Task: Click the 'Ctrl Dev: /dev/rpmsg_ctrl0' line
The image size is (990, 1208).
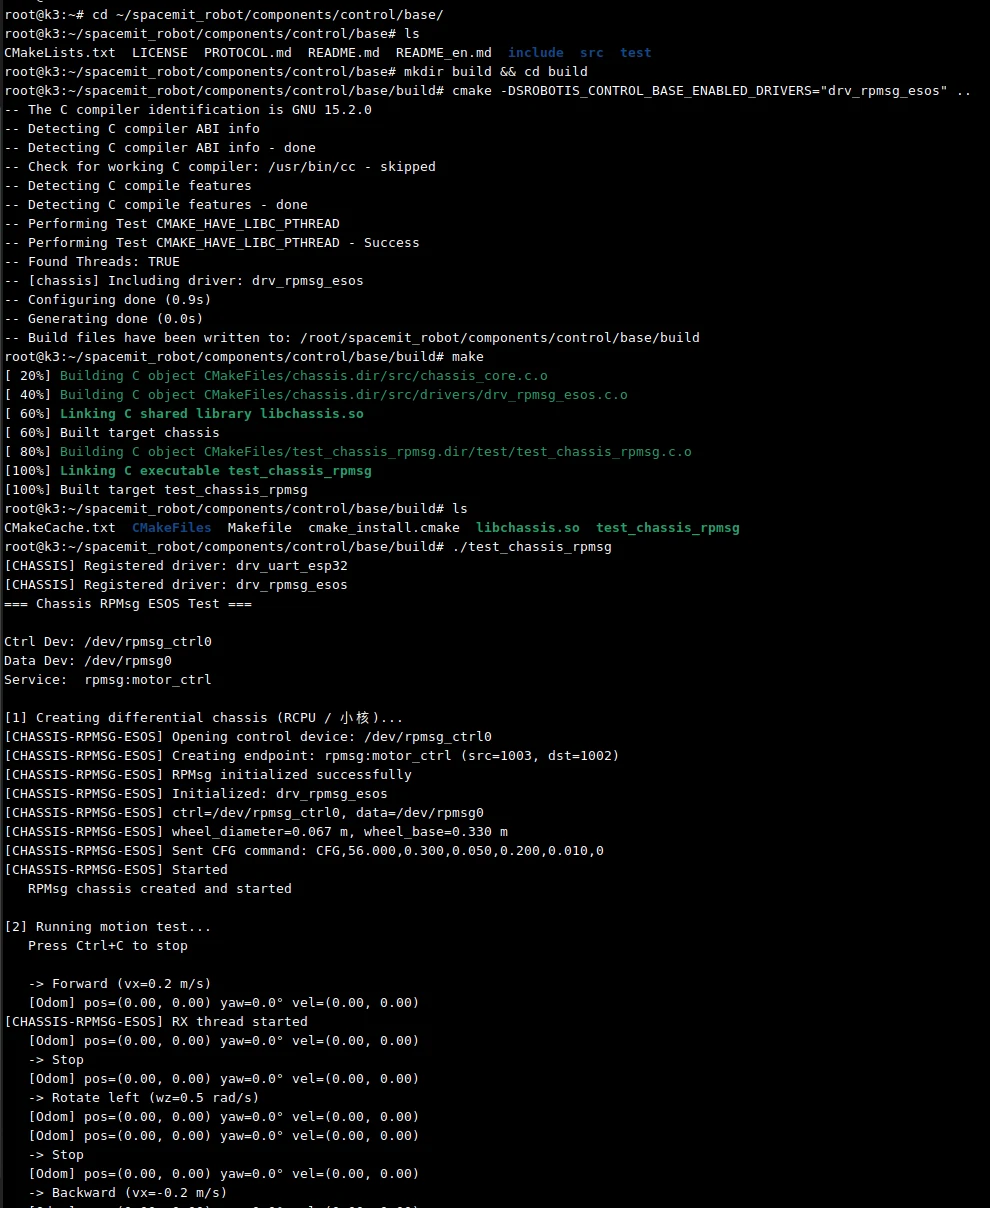Action: [107, 641]
